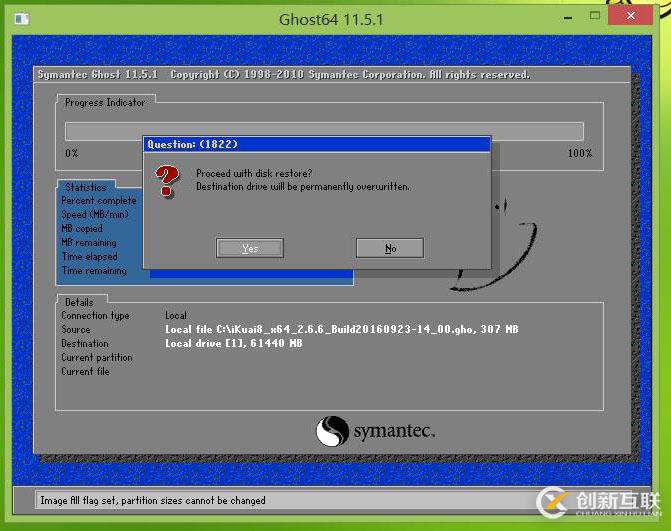Click the red question mark icon
This screenshot has height=531, width=671.
point(167,181)
